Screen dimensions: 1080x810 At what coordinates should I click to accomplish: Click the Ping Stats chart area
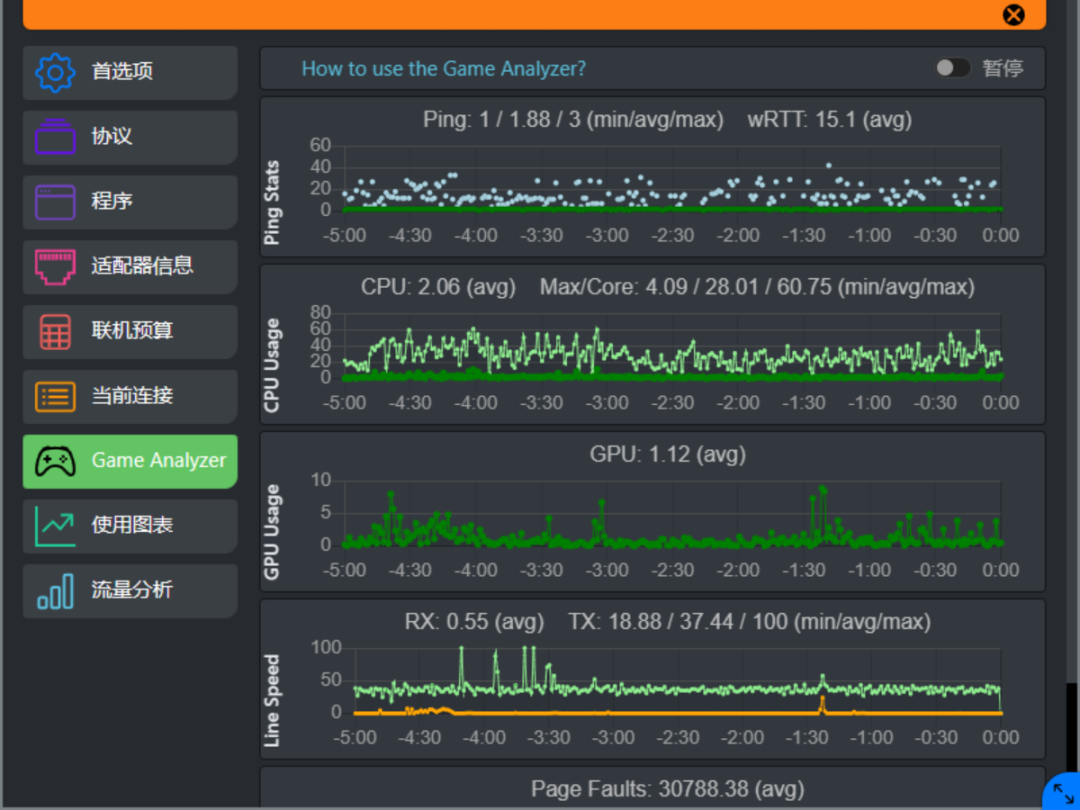tap(672, 178)
